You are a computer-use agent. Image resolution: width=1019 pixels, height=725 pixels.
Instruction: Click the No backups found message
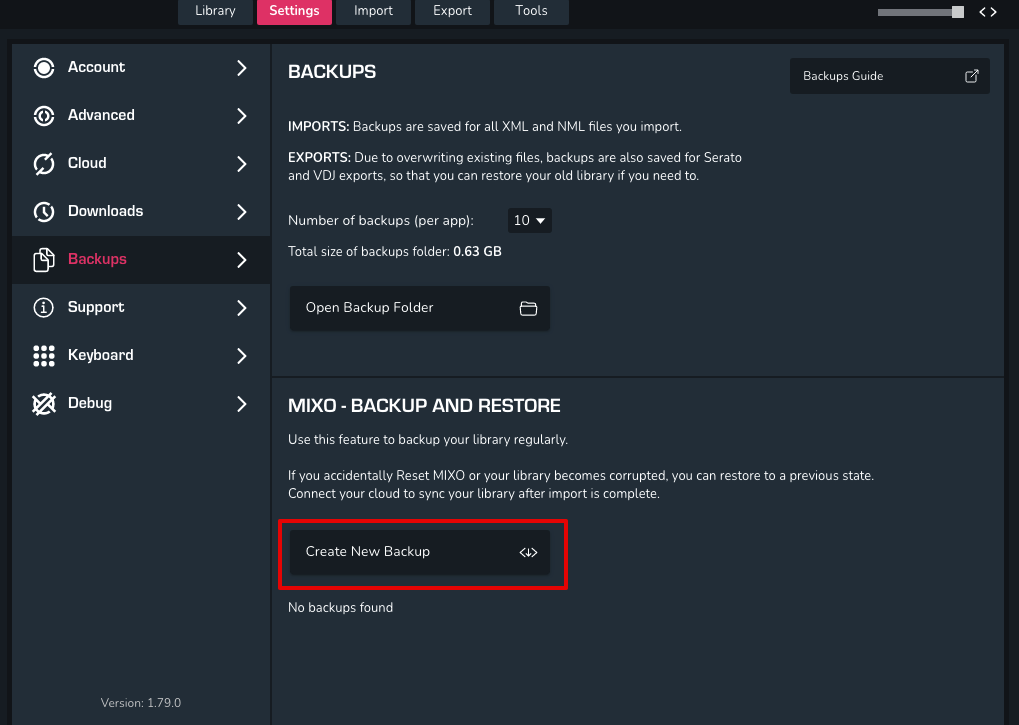click(x=341, y=607)
